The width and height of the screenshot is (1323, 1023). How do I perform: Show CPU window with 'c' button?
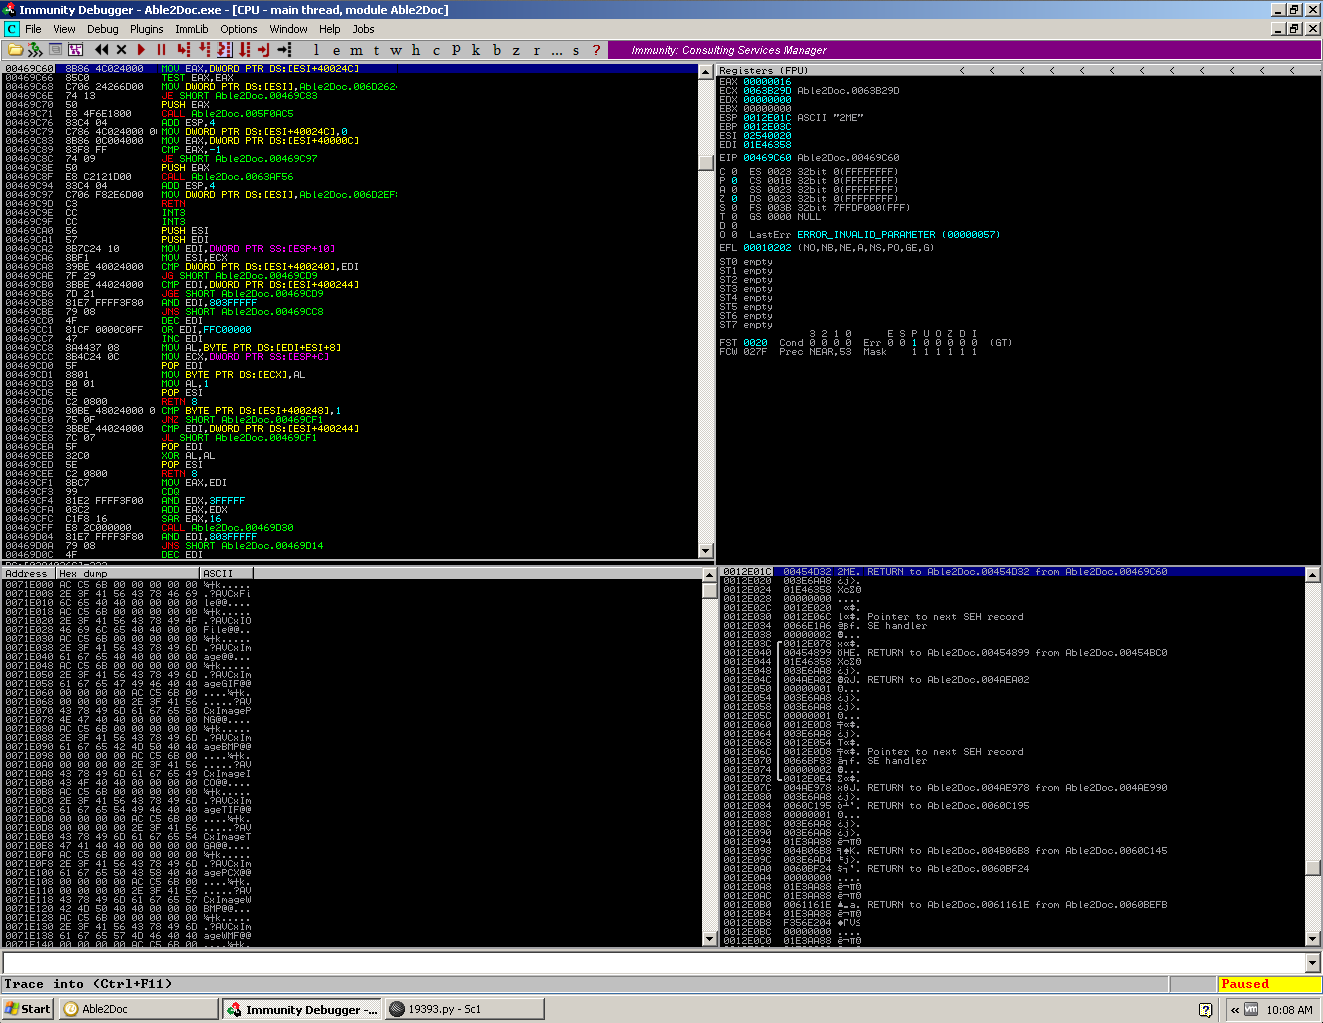coord(436,49)
